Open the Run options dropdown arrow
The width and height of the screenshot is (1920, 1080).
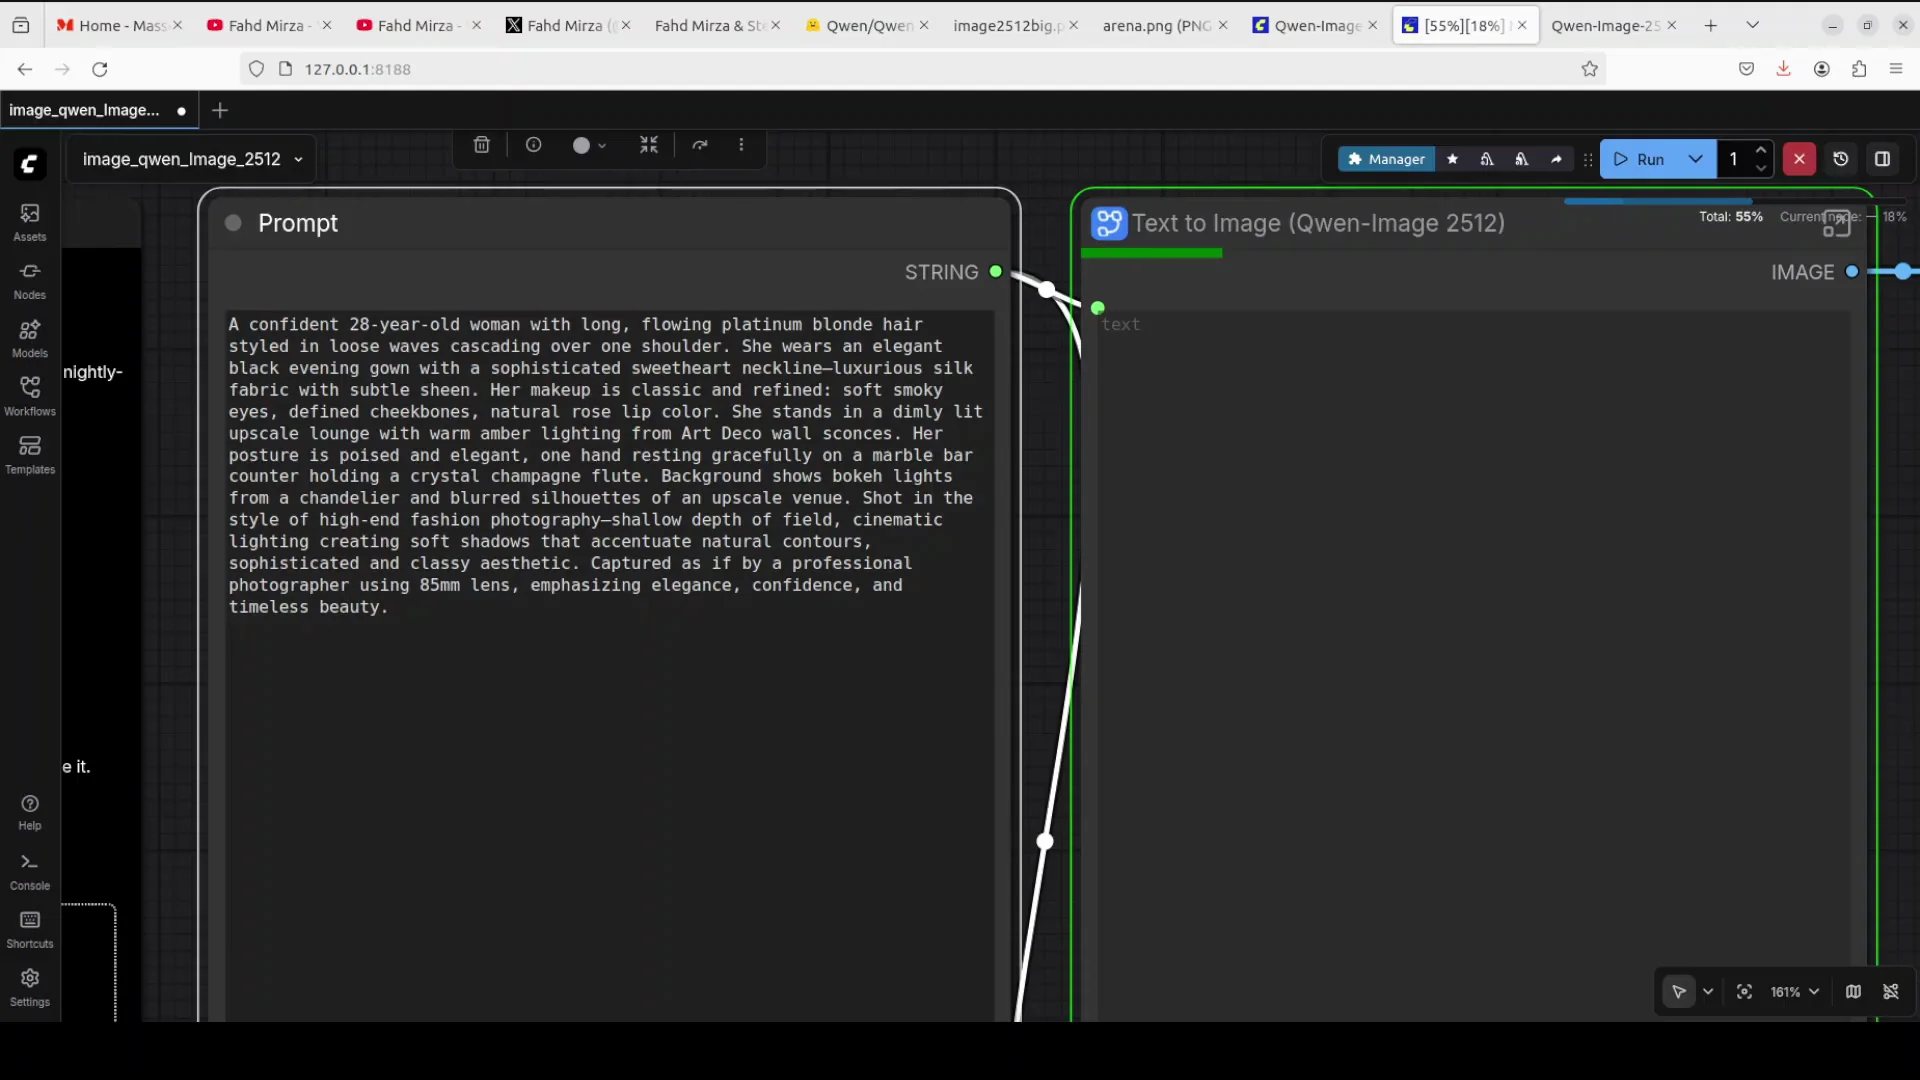(1695, 159)
